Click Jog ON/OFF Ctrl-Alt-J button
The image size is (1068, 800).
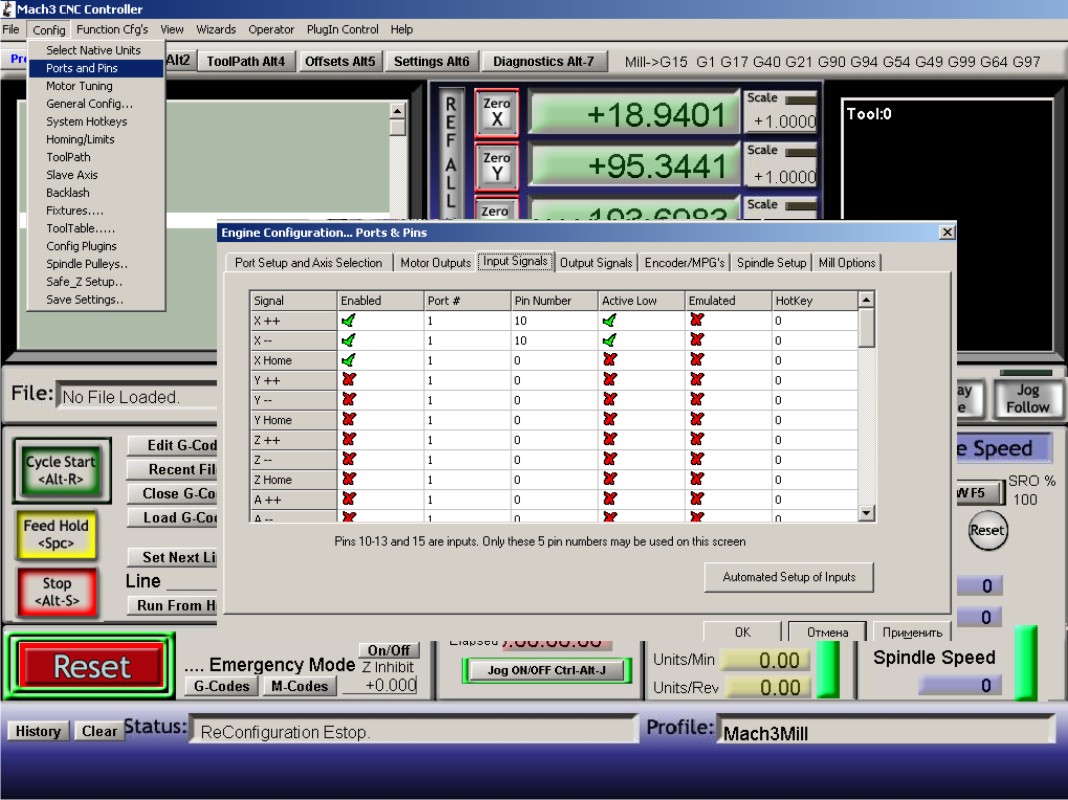click(x=546, y=670)
